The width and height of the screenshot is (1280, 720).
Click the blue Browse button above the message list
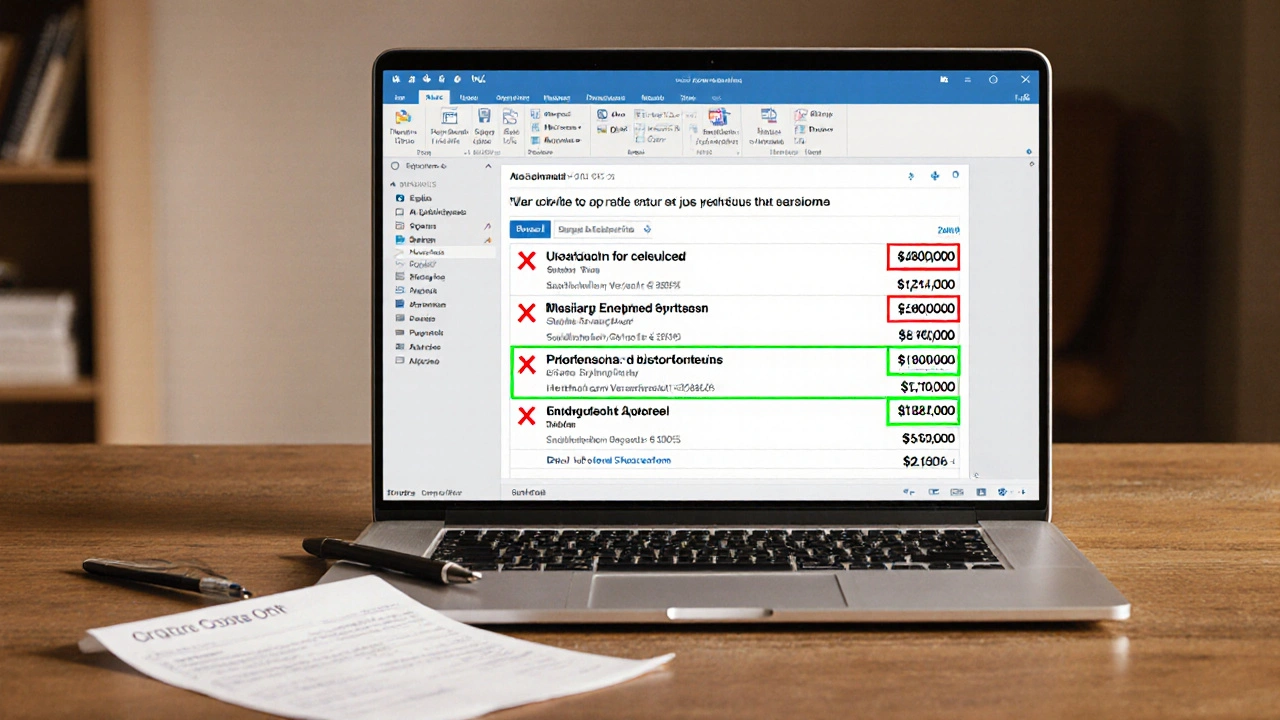[529, 229]
